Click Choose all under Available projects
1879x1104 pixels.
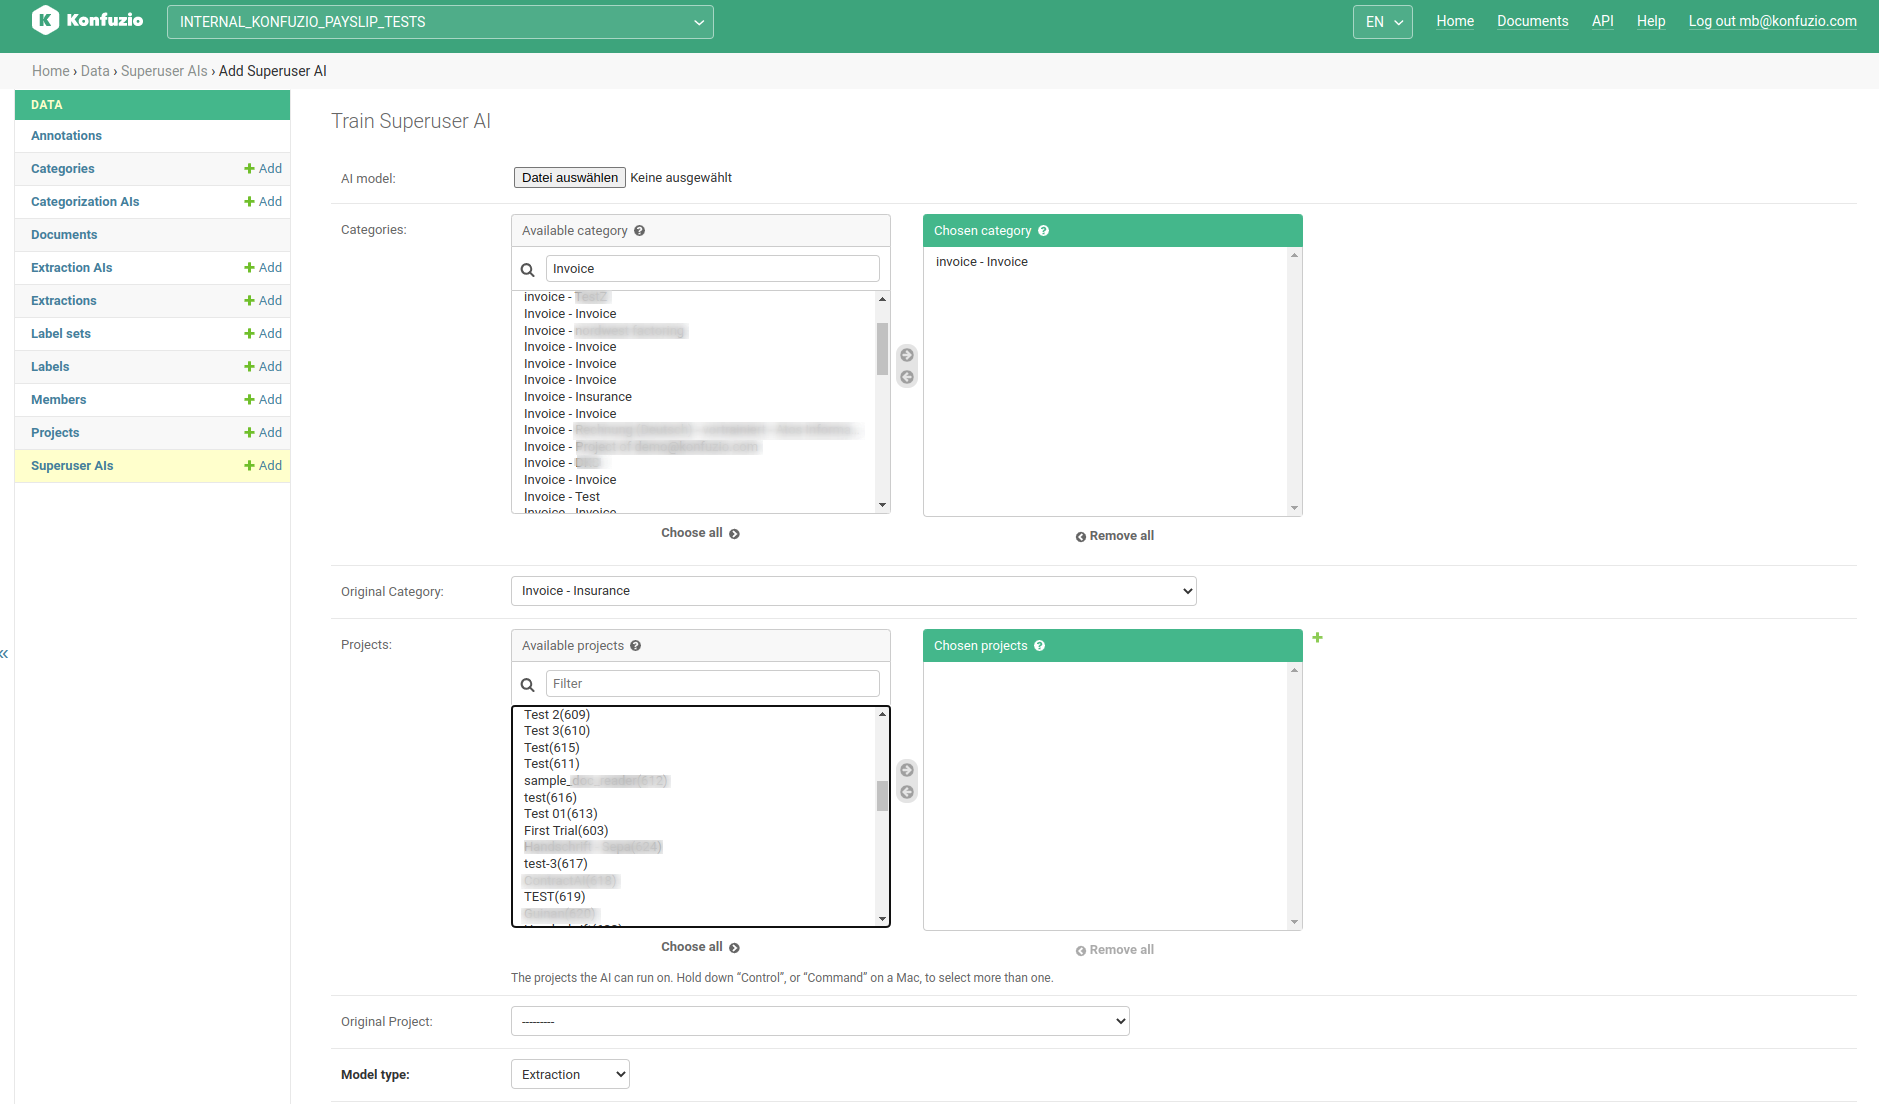[700, 947]
